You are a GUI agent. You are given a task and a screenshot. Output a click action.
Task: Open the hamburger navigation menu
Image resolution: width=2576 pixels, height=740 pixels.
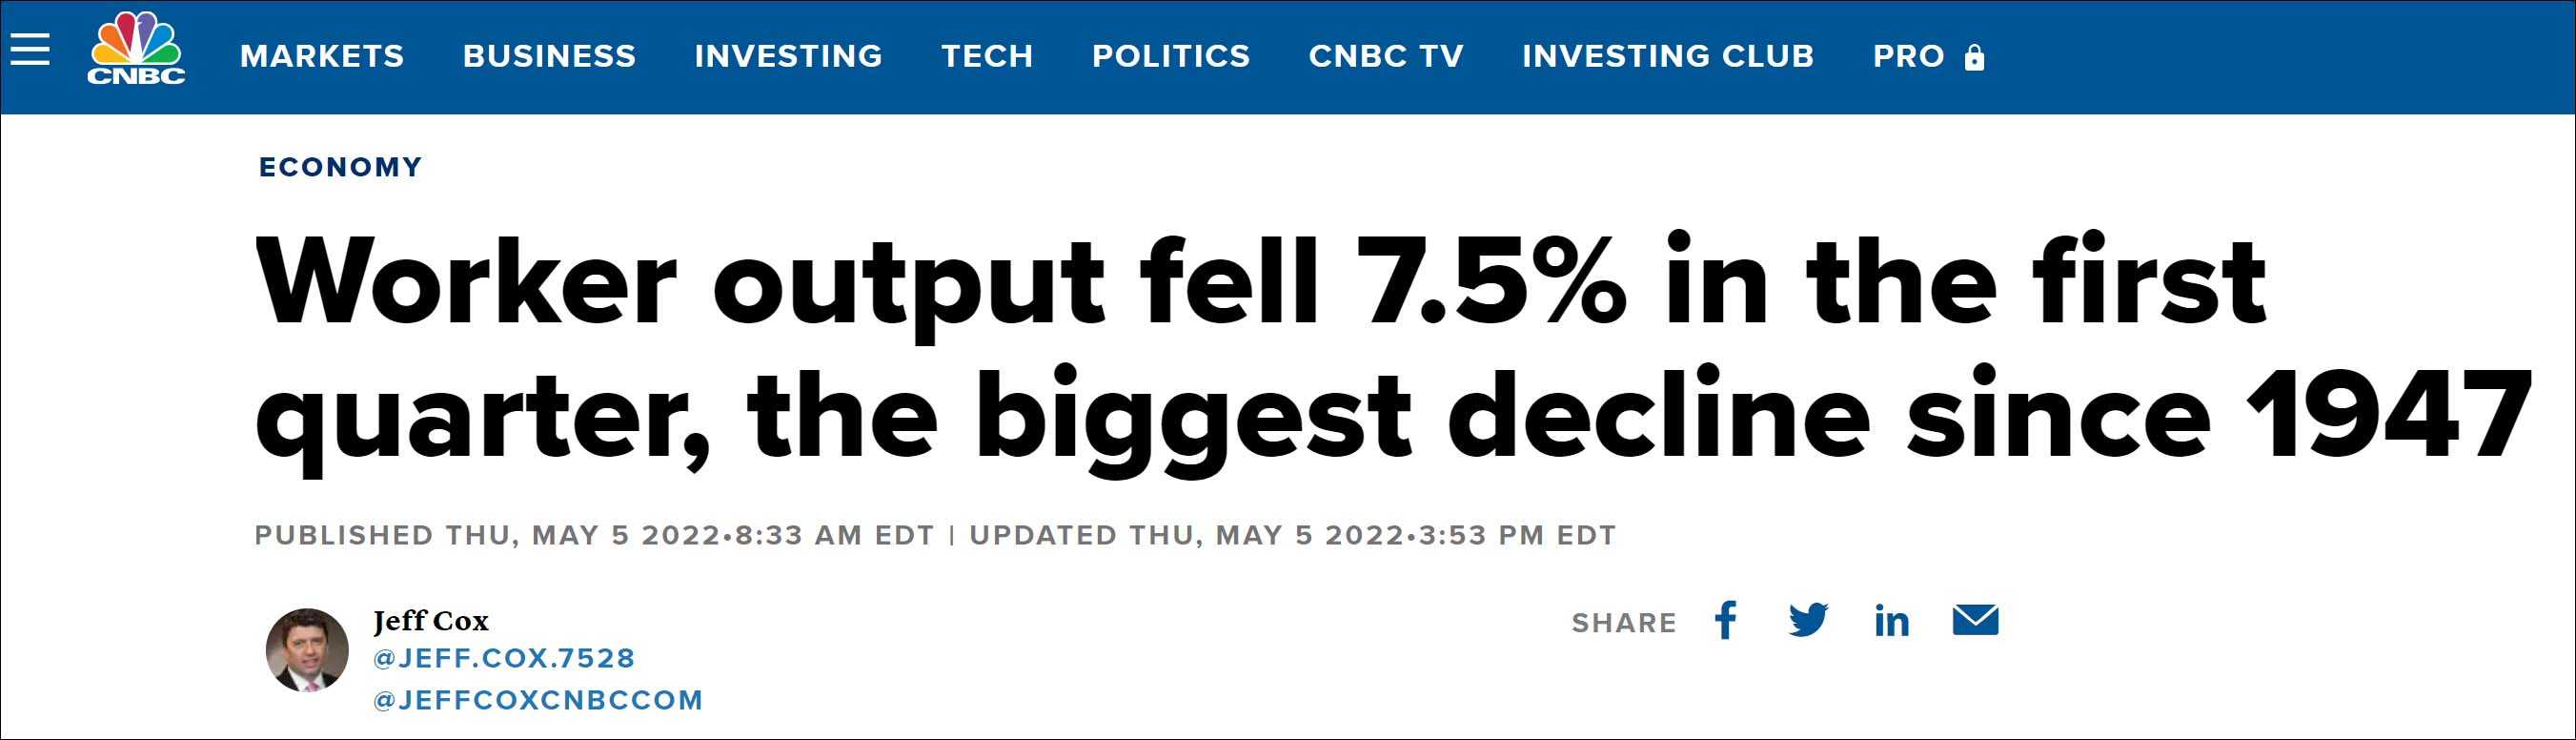[30, 49]
